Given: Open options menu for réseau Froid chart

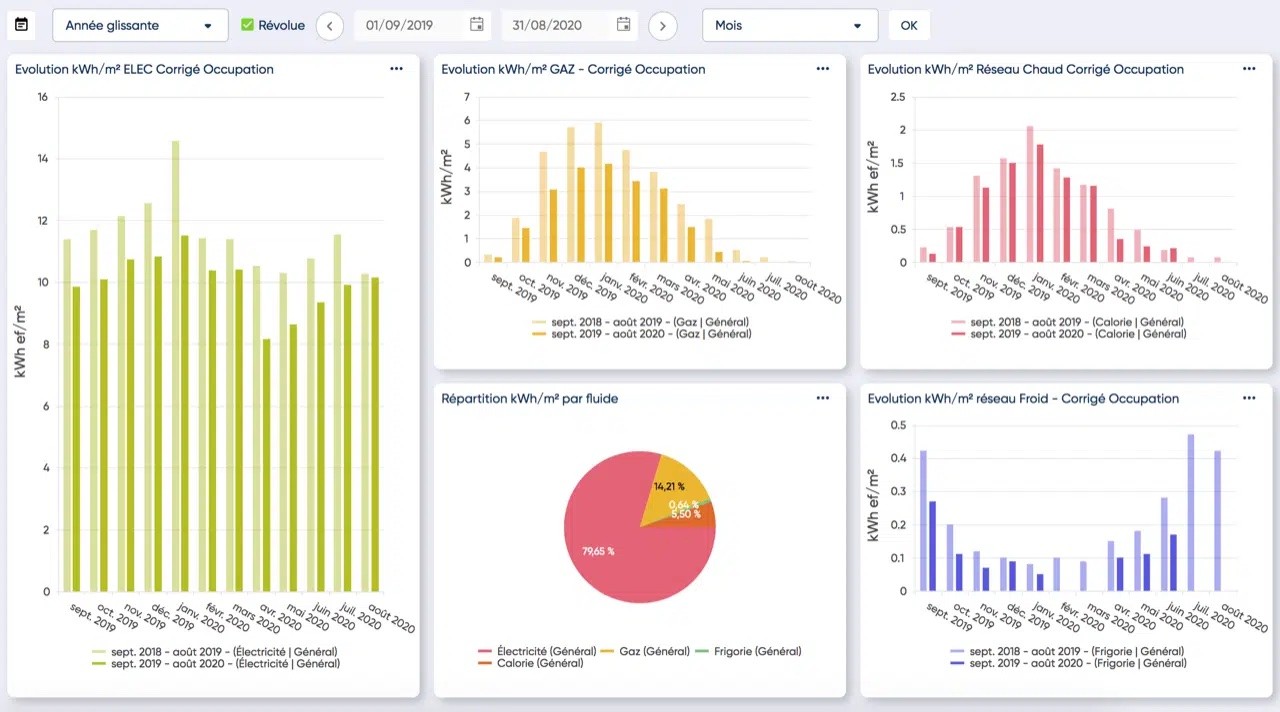Looking at the screenshot, I should (x=1249, y=398).
